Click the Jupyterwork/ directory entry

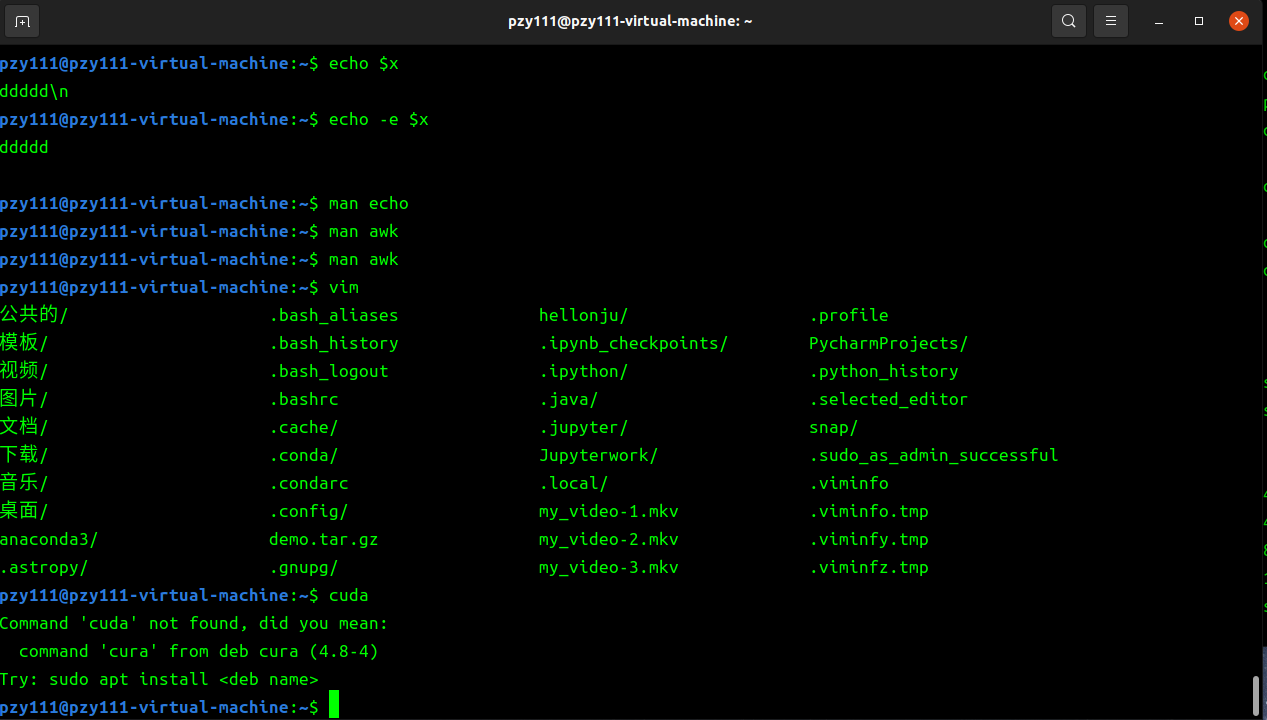[x=598, y=455]
